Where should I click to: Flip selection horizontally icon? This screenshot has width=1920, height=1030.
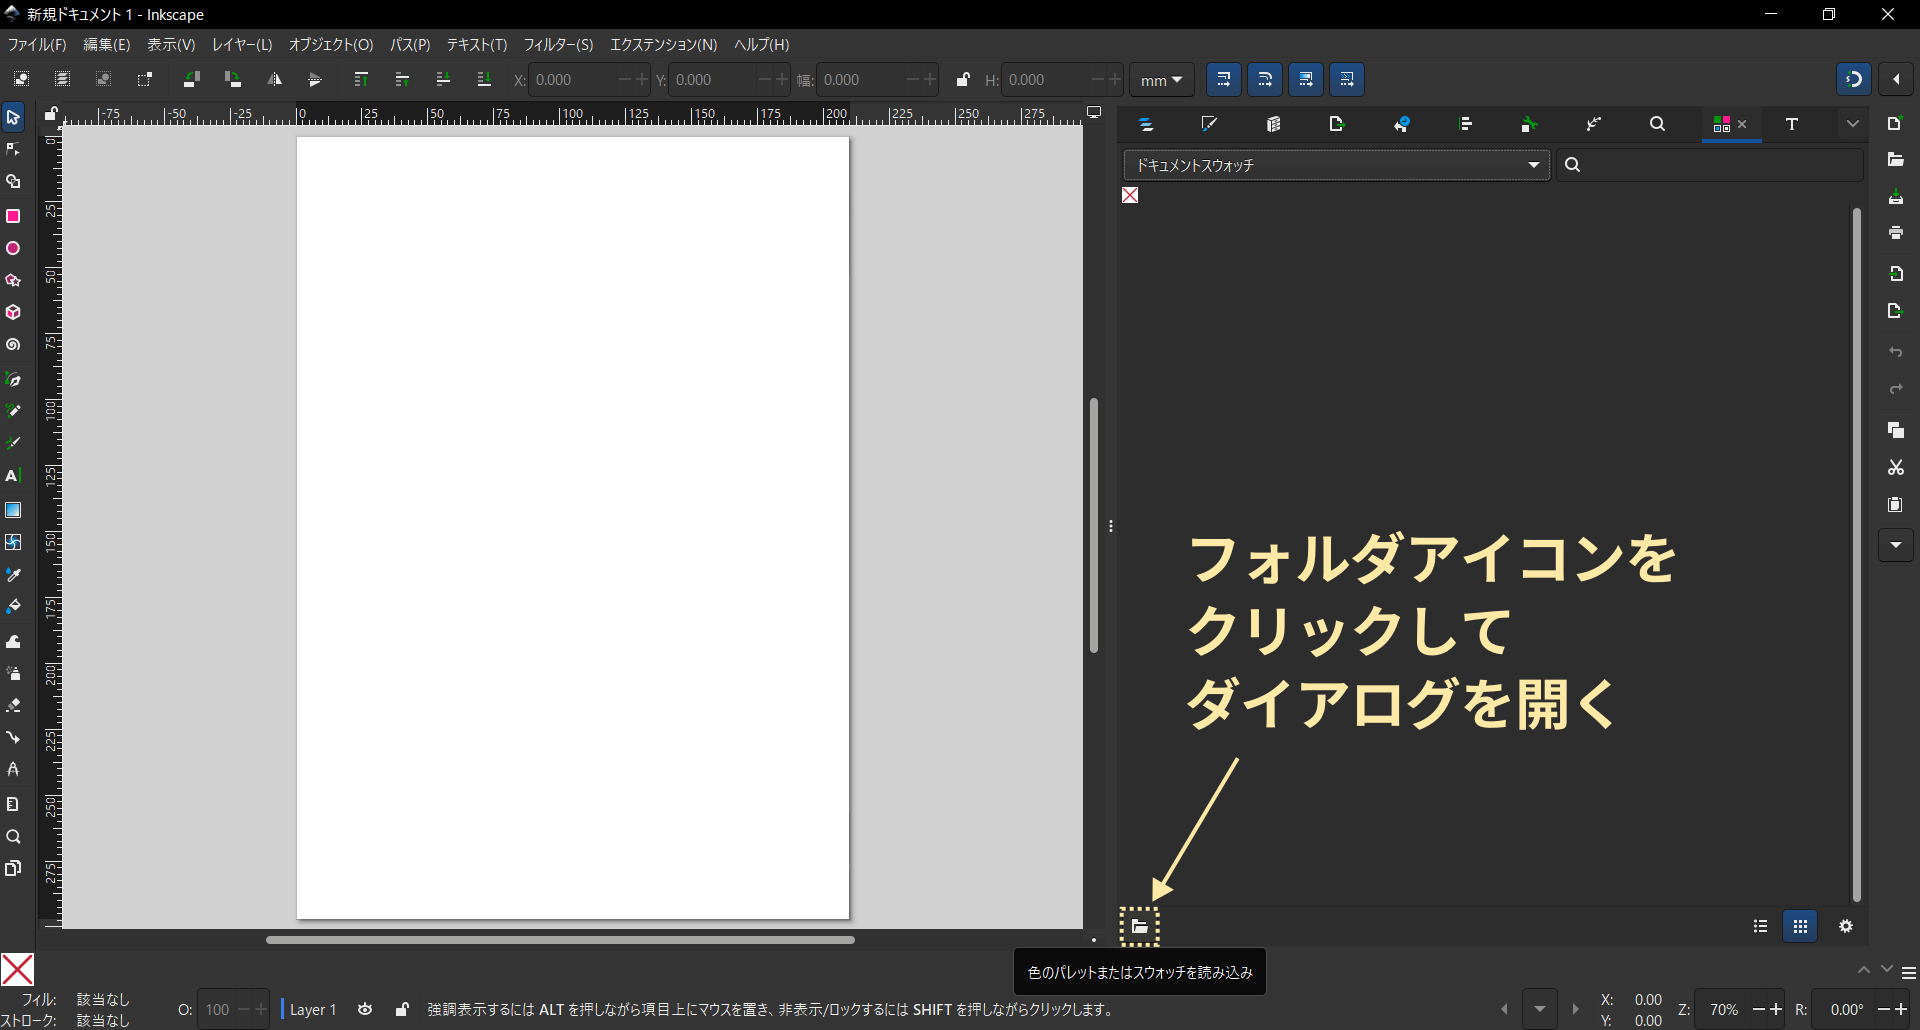pos(274,79)
